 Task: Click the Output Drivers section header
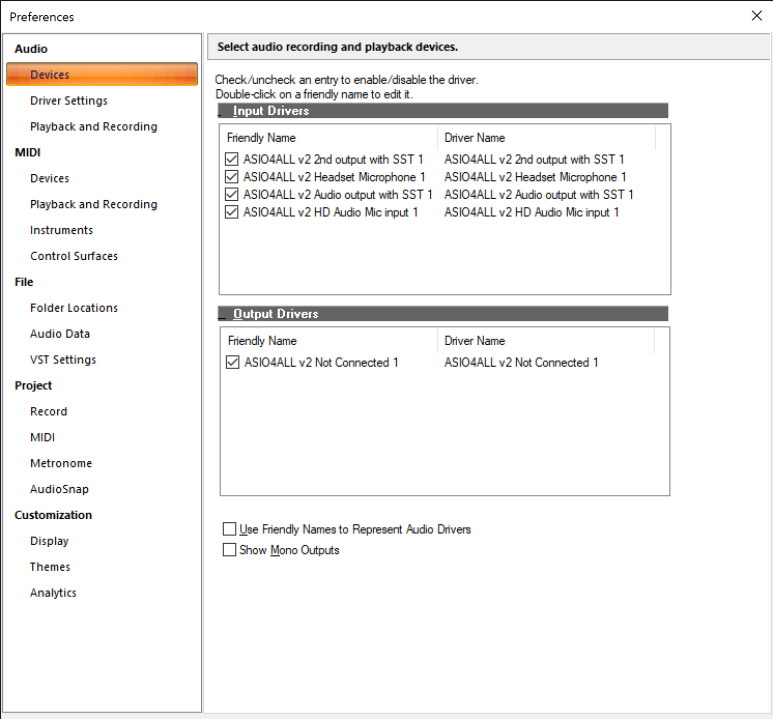point(443,314)
